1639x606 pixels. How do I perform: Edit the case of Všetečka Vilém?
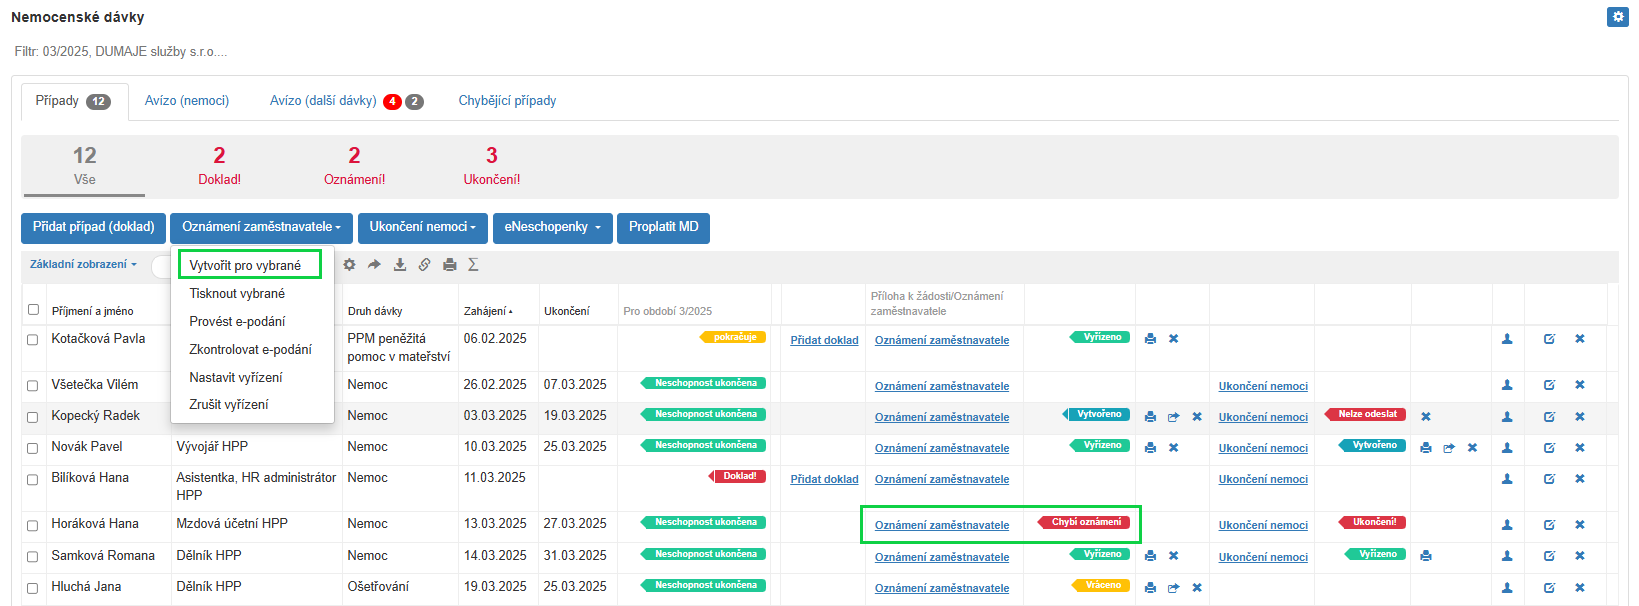pyautogui.click(x=1549, y=385)
